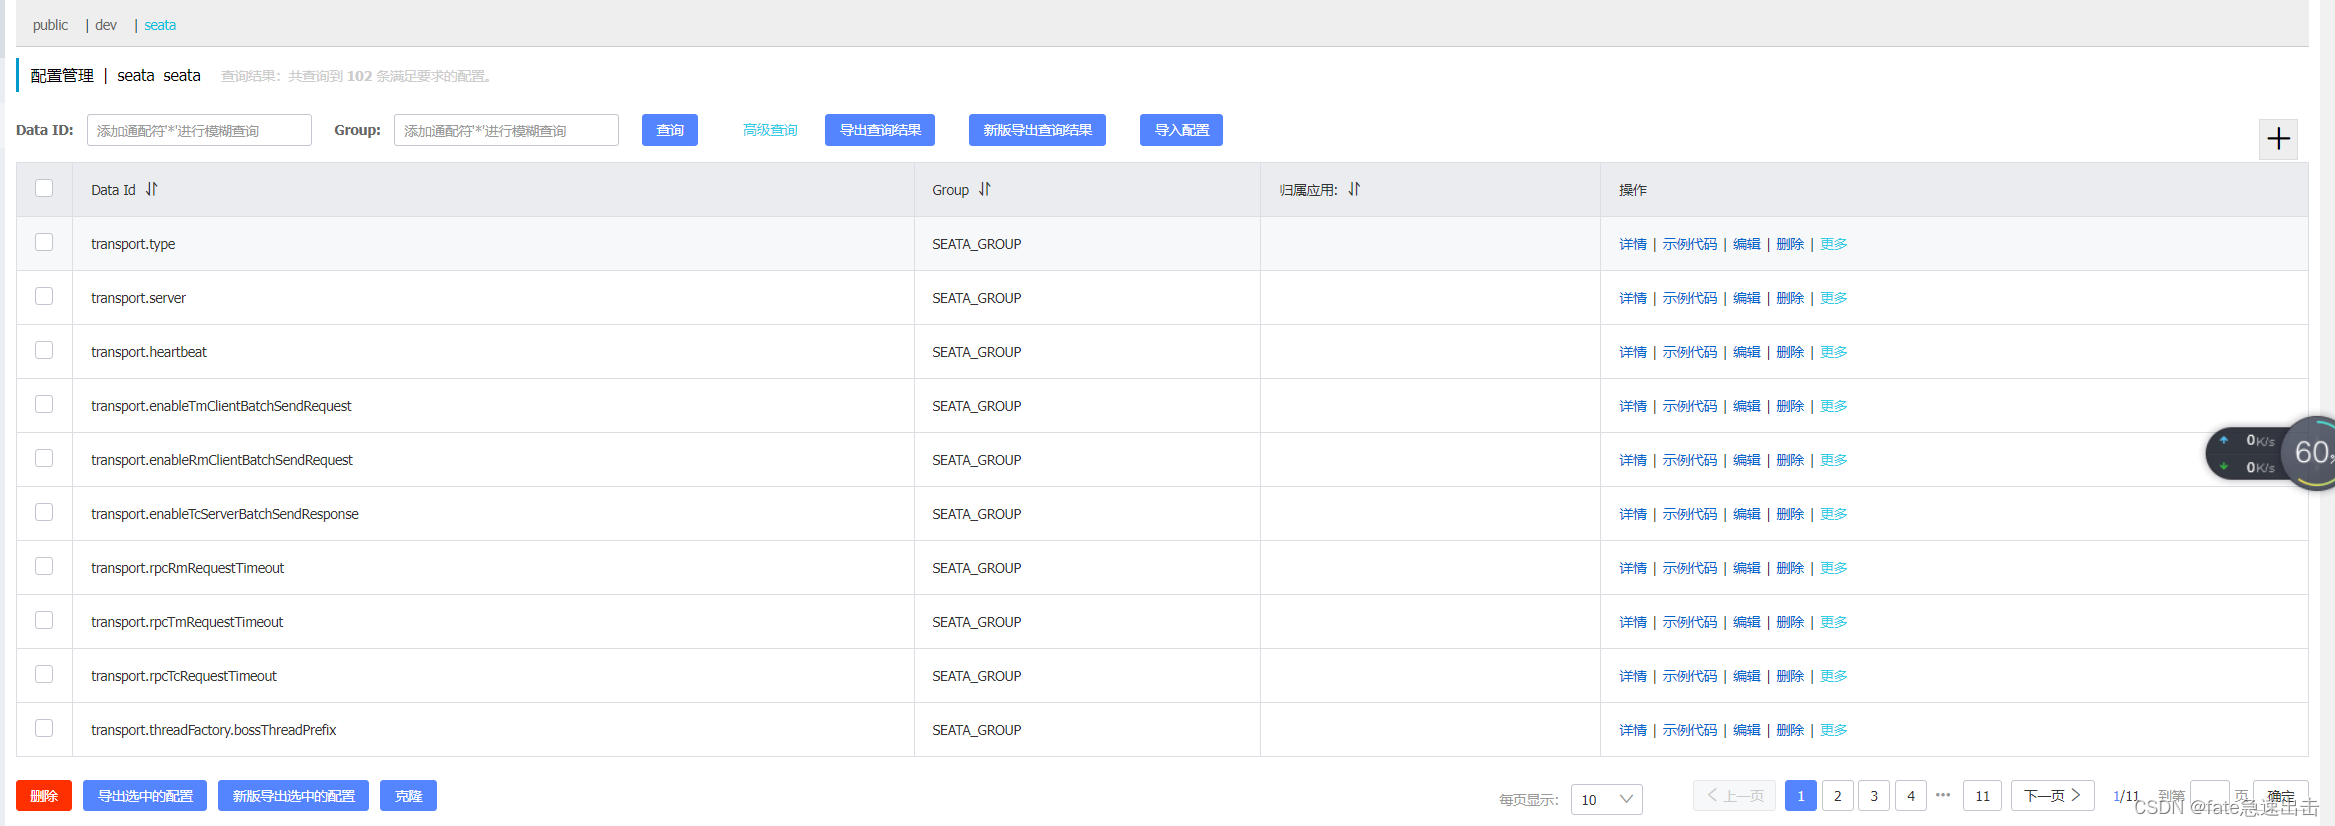Click 编辑 for transport.enableTcServerBatchSendResponse
Screen dimensions: 2335x826
coord(1747,514)
